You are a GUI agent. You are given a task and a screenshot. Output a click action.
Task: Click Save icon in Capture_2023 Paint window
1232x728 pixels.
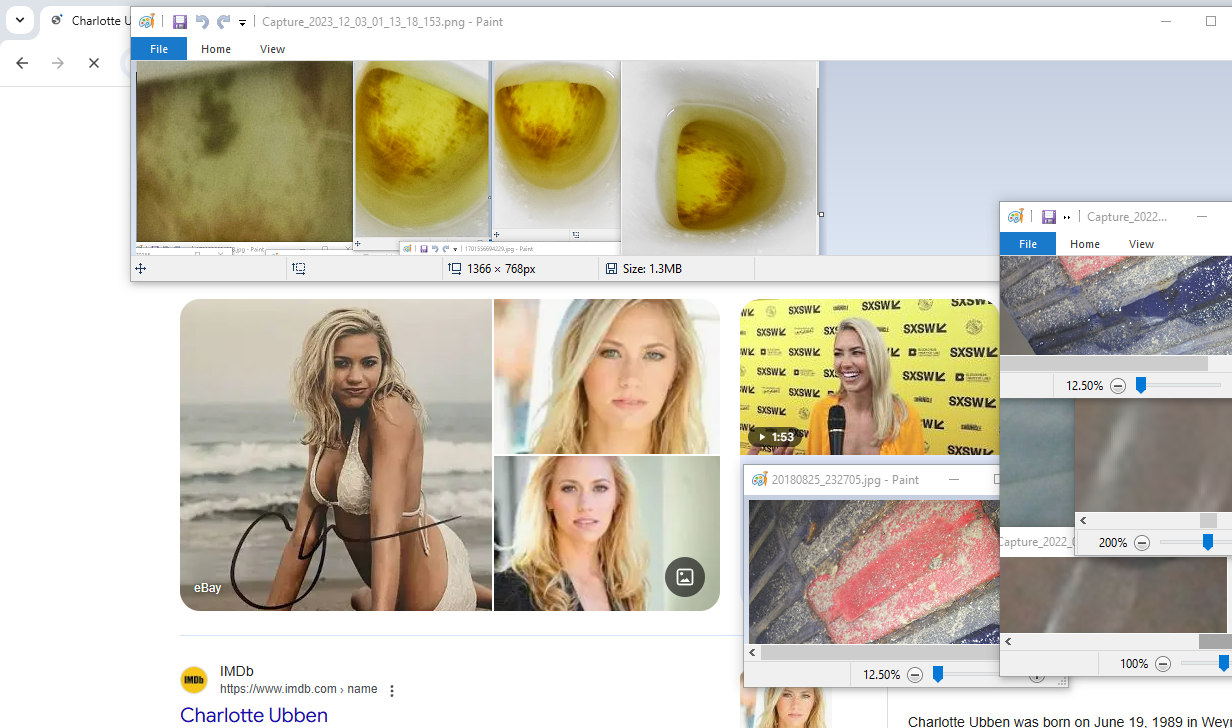pyautogui.click(x=179, y=22)
